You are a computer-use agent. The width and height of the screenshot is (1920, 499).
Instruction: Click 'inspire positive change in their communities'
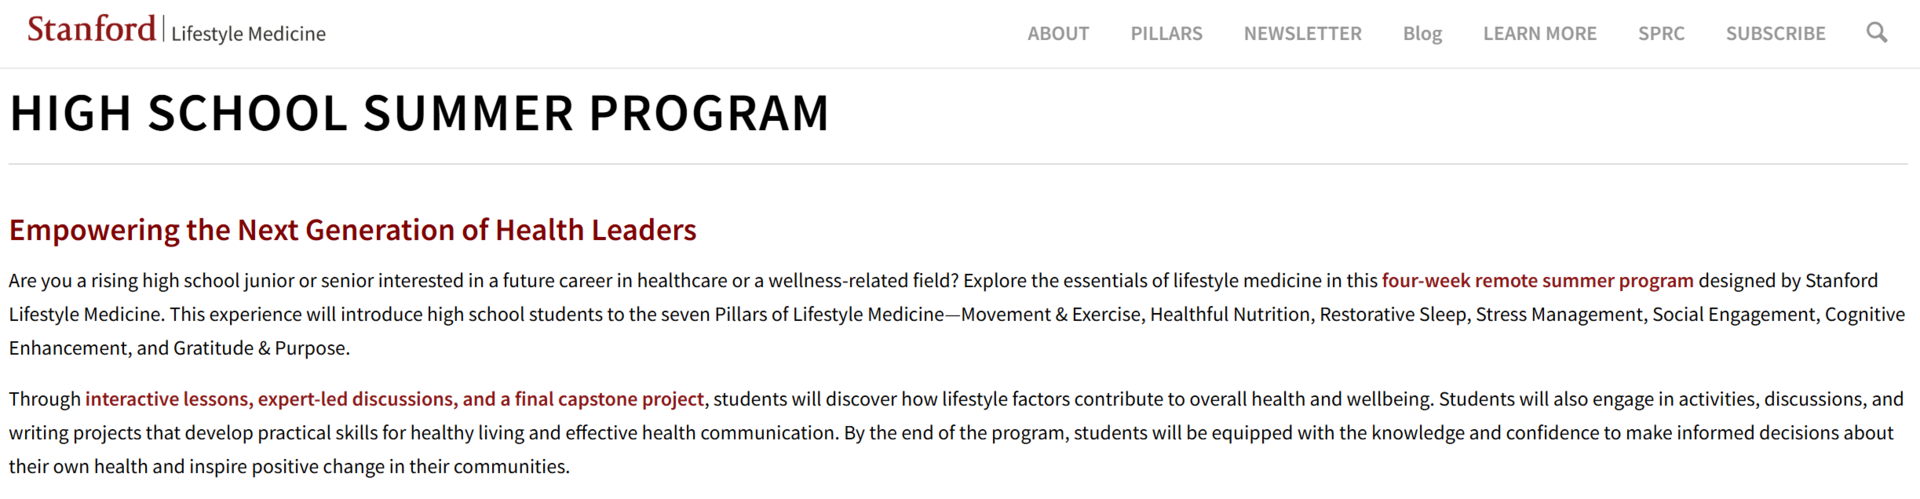click(377, 467)
